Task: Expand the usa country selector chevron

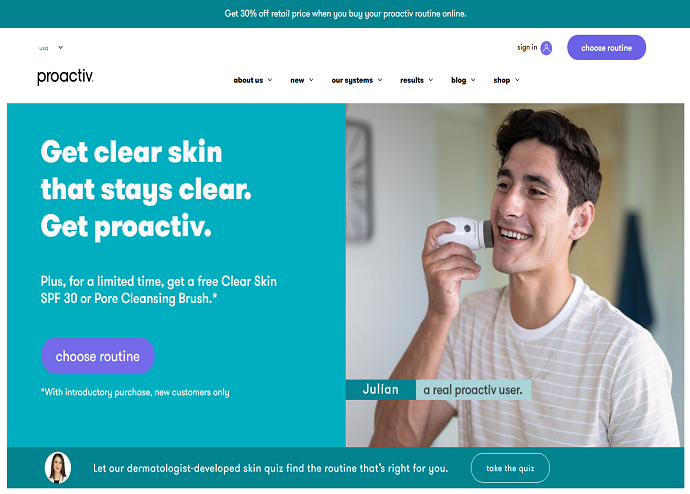Action: 61,48
